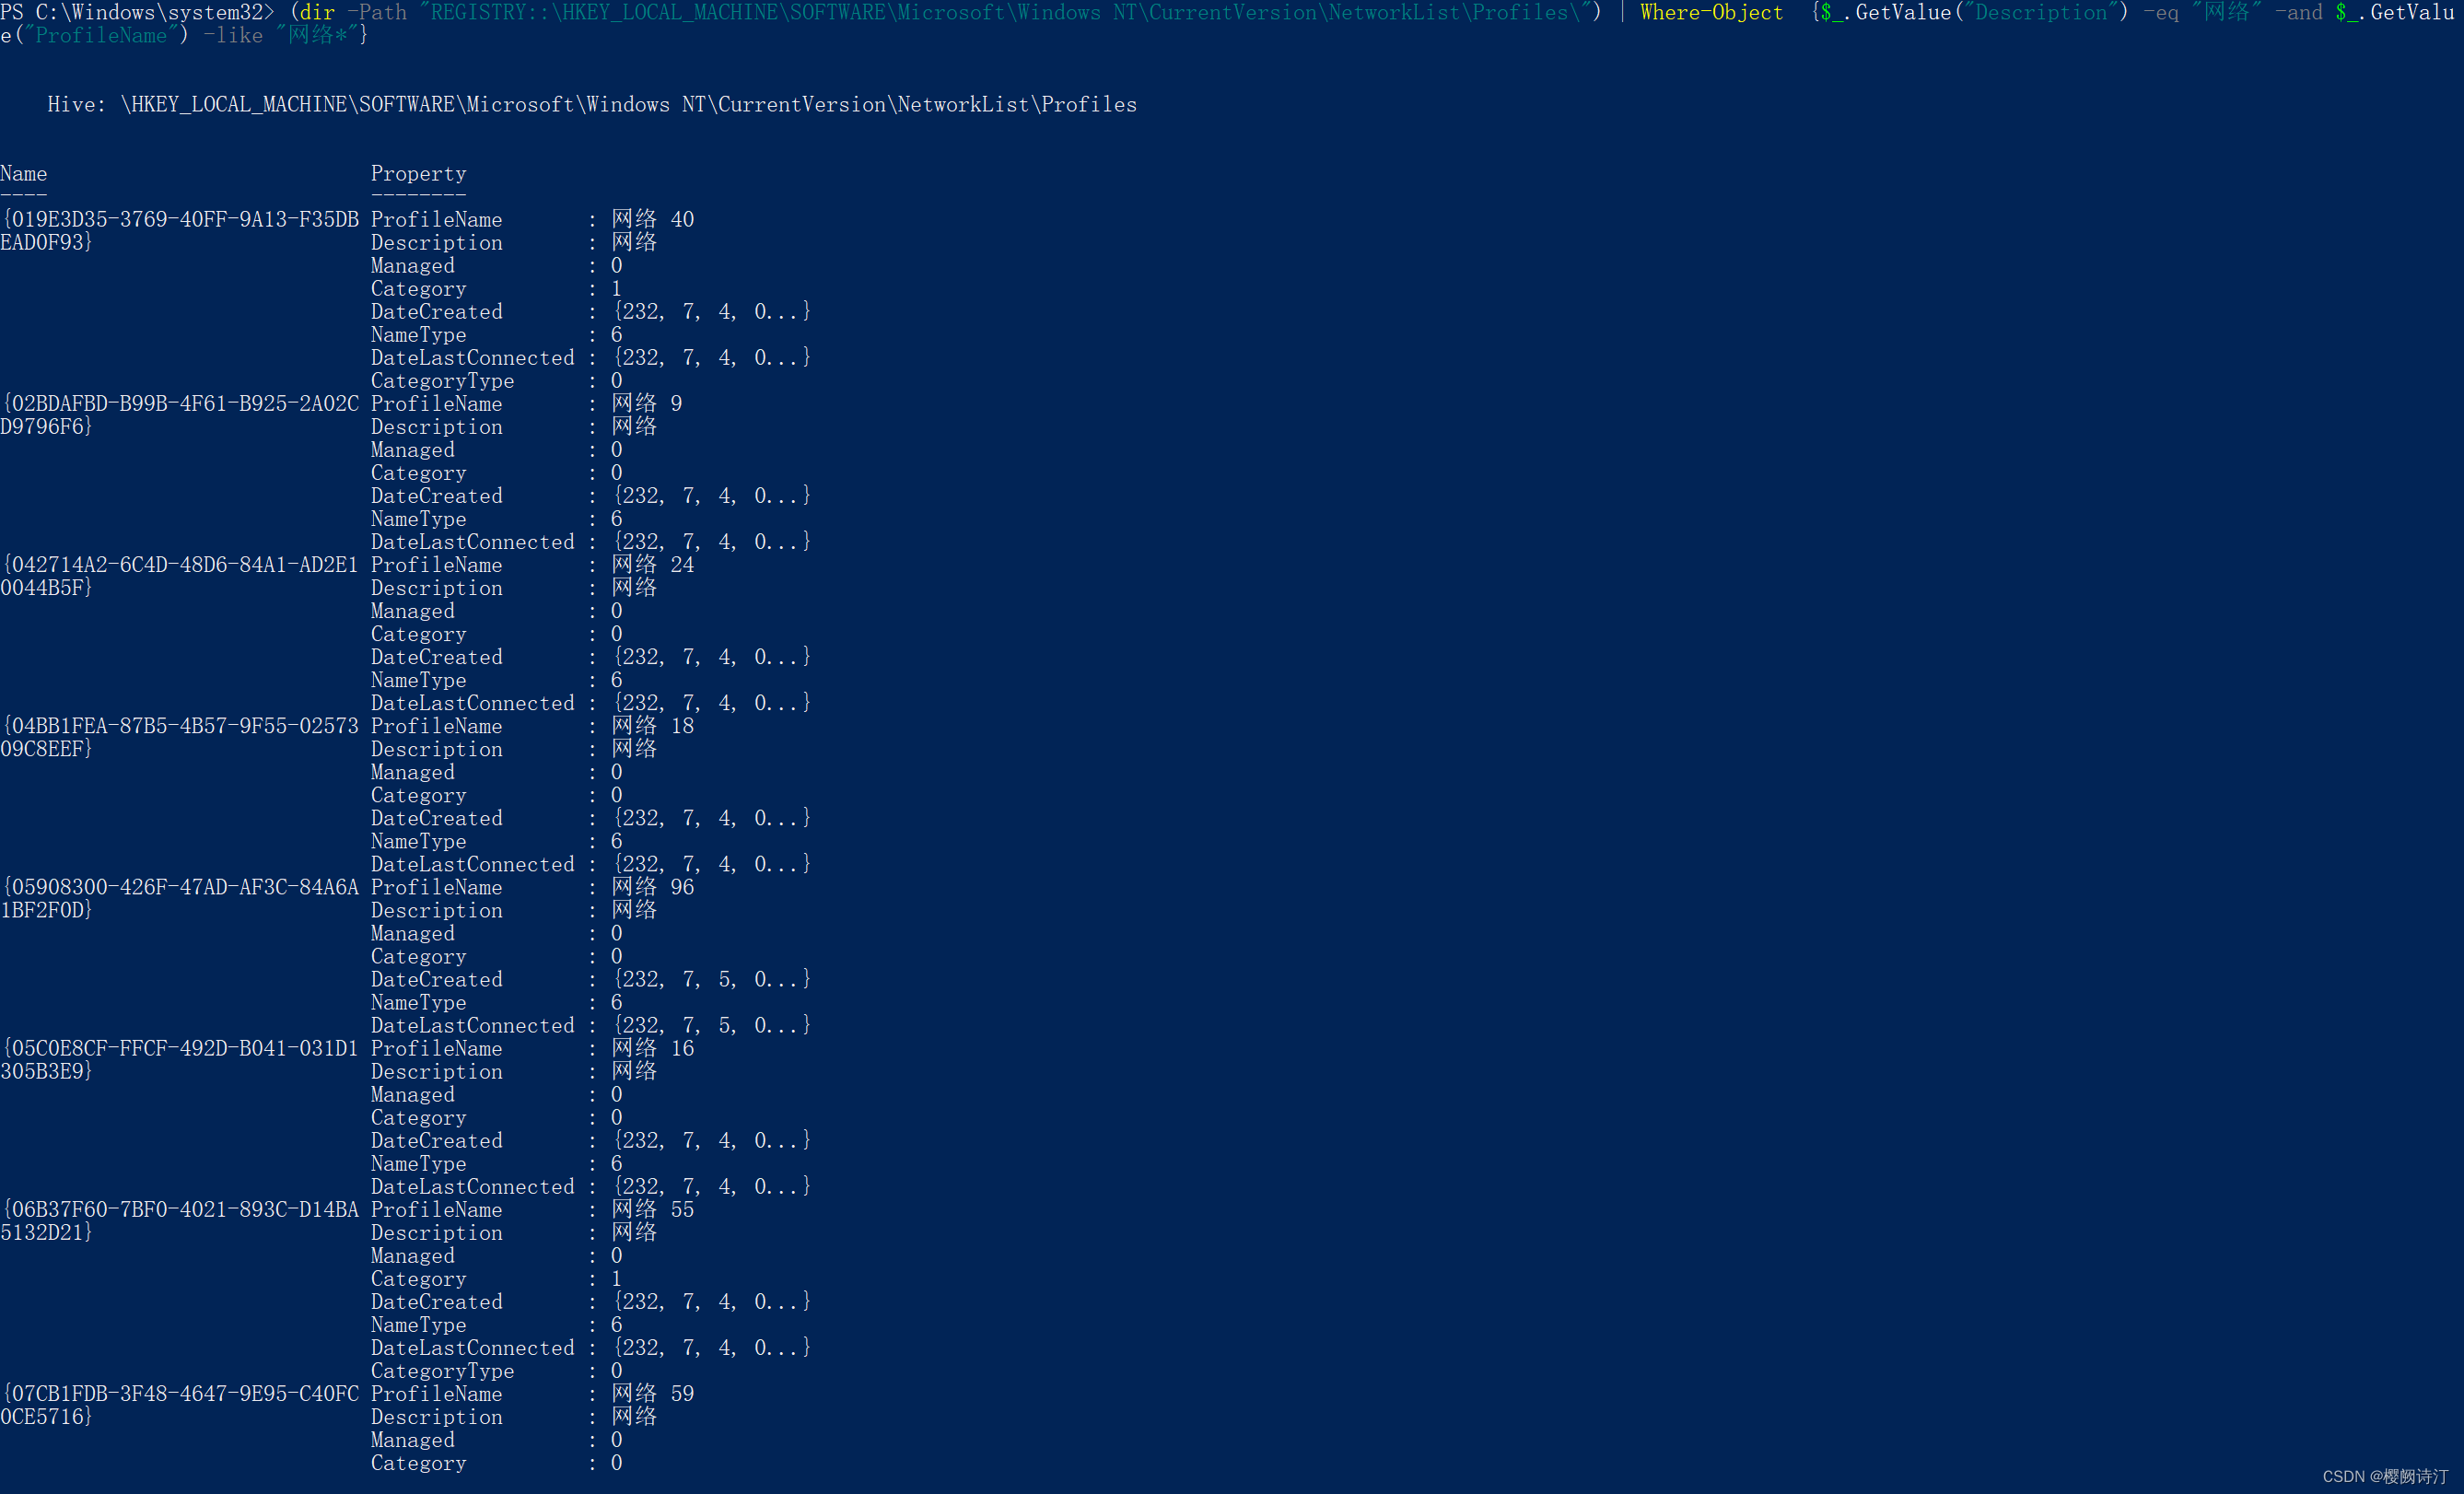The image size is (2464, 1494).
Task: Click the GUID starting with 05908300
Action: (180, 887)
